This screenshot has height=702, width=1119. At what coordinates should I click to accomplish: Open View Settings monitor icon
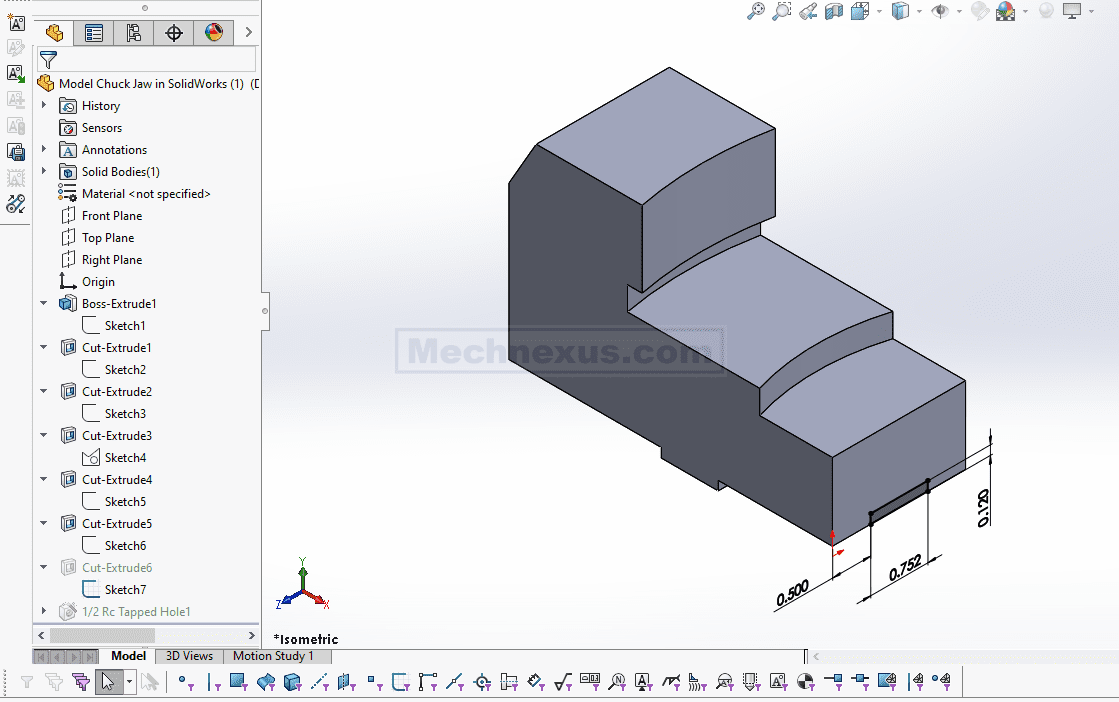pyautogui.click(x=1072, y=11)
